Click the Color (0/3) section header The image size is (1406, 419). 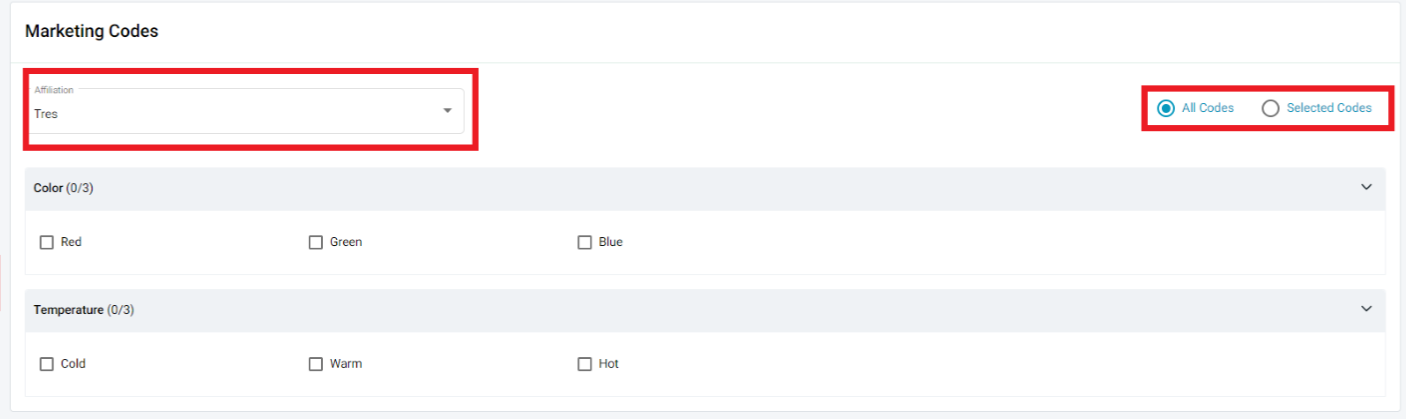coord(64,188)
